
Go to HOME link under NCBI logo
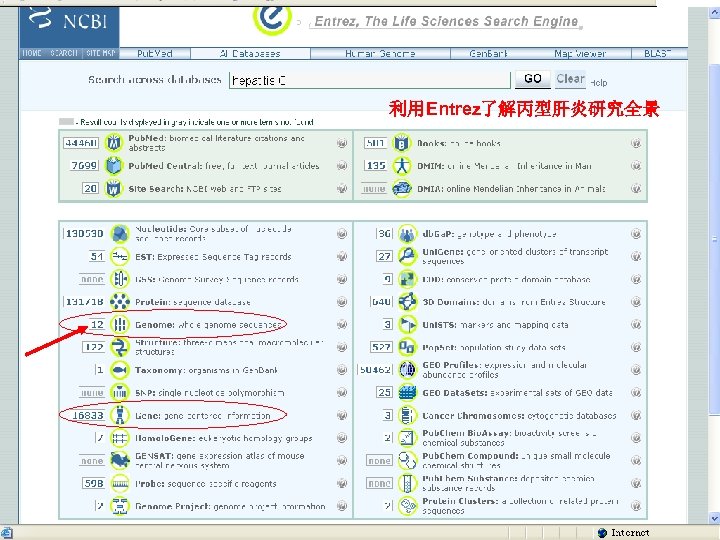coord(32,53)
